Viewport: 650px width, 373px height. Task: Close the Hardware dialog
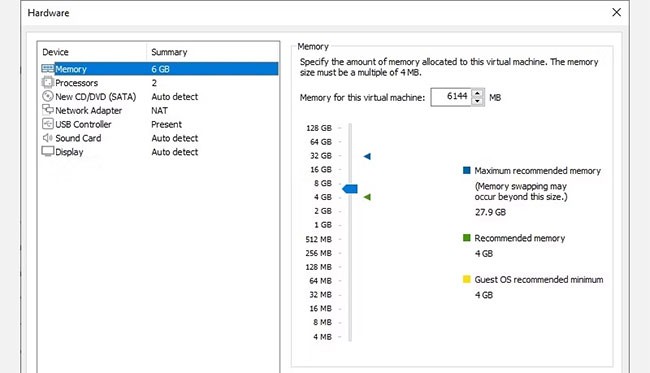pos(616,12)
